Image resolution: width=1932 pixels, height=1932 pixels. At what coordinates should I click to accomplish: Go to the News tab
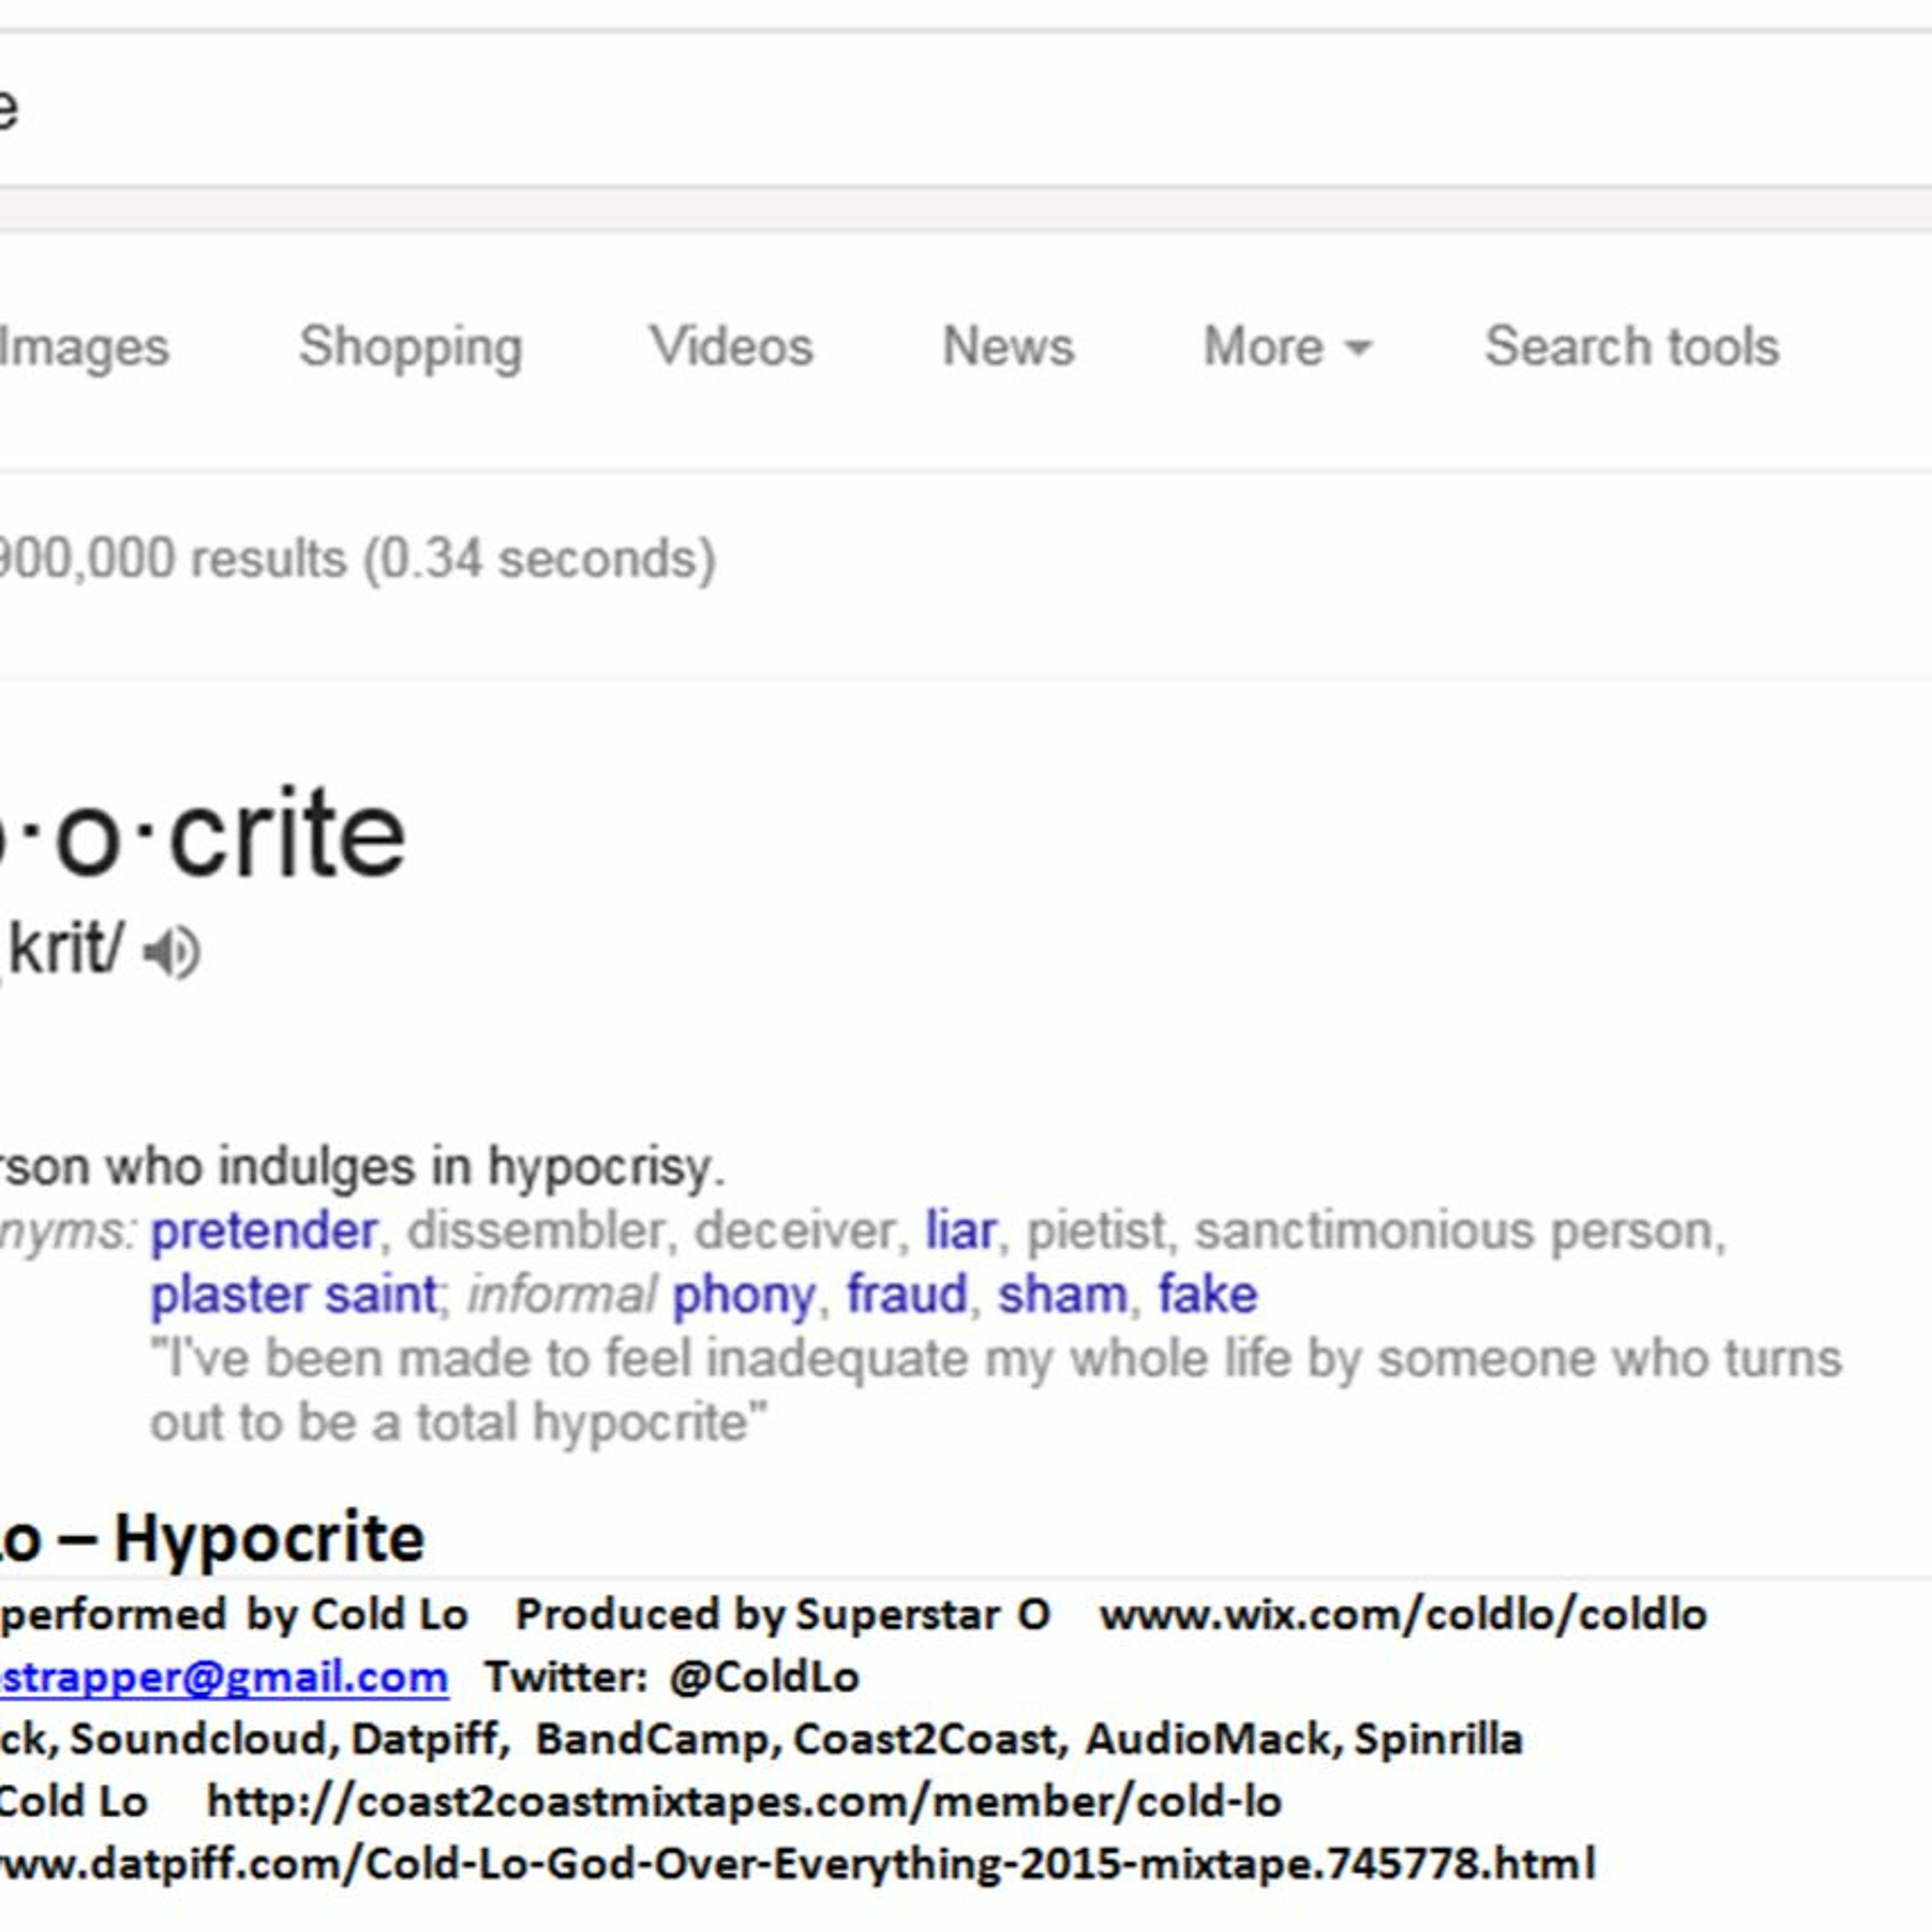pos(1008,347)
